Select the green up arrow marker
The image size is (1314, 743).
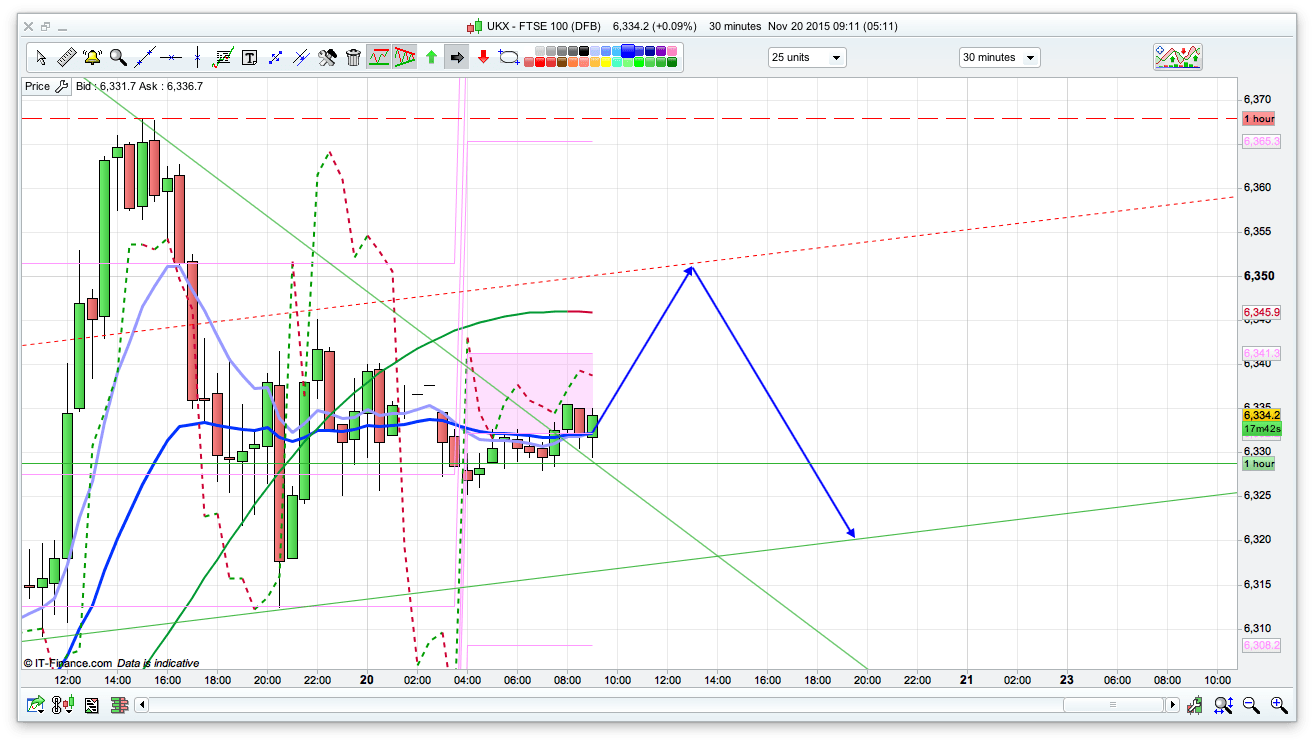tap(431, 57)
